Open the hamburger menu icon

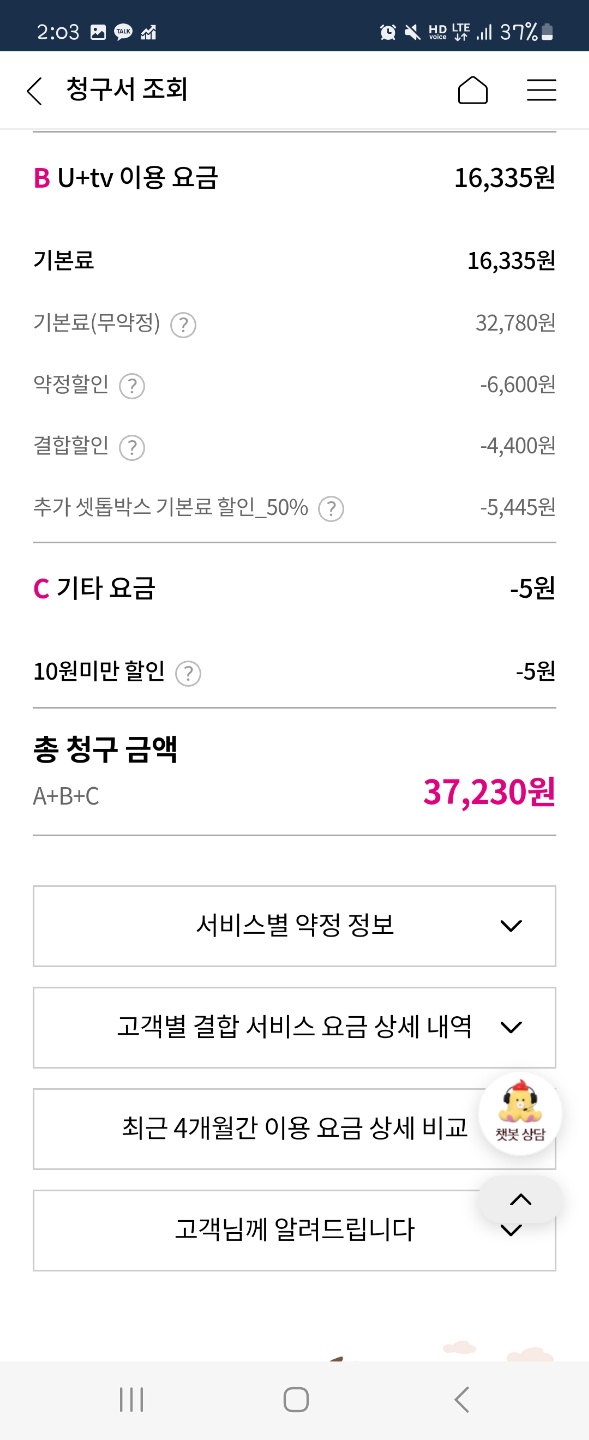(541, 90)
